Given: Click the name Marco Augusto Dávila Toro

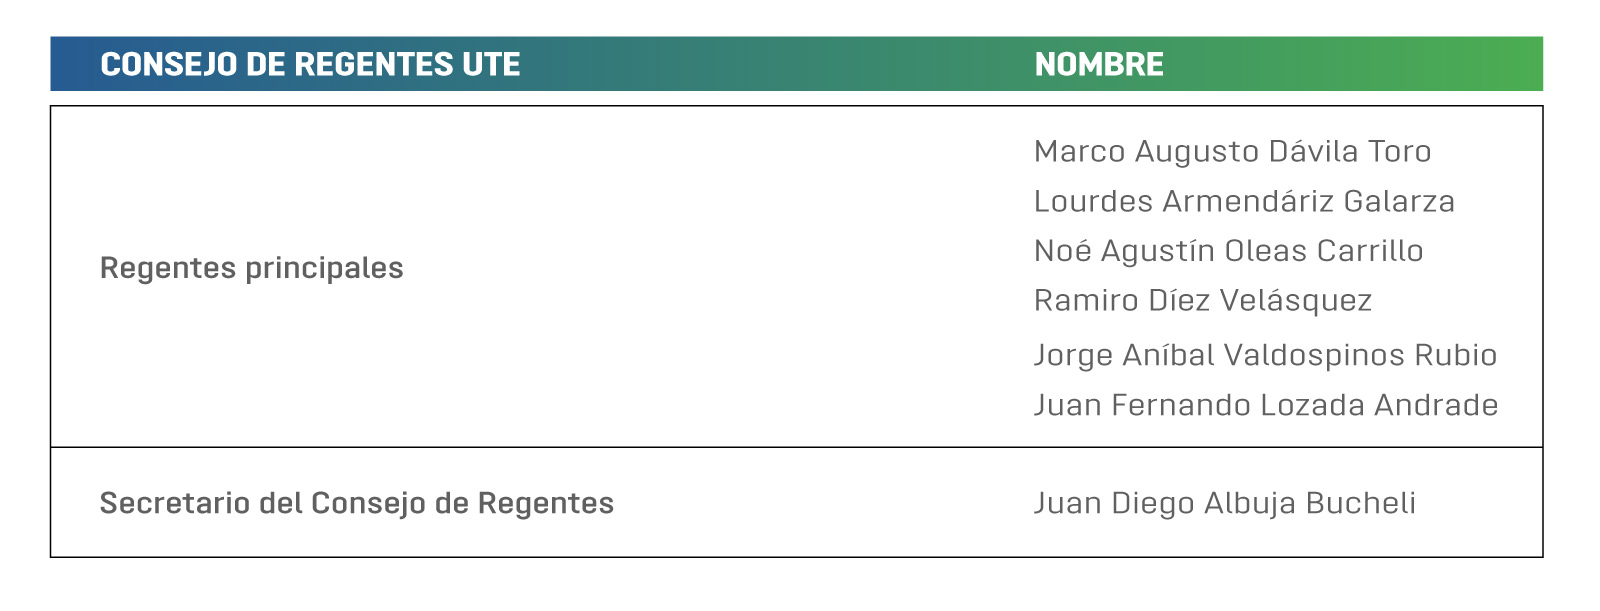Looking at the screenshot, I should pos(1232,152).
